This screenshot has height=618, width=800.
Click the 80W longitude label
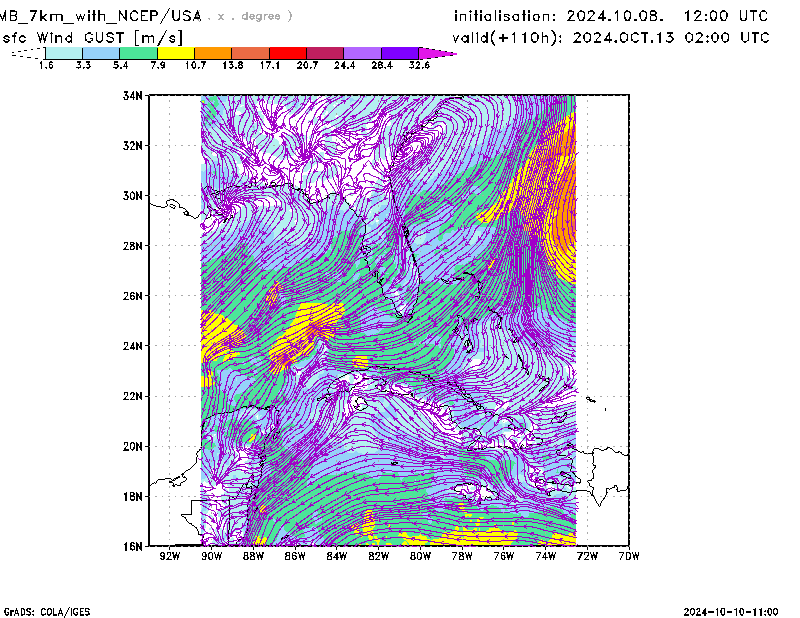pyautogui.click(x=420, y=556)
